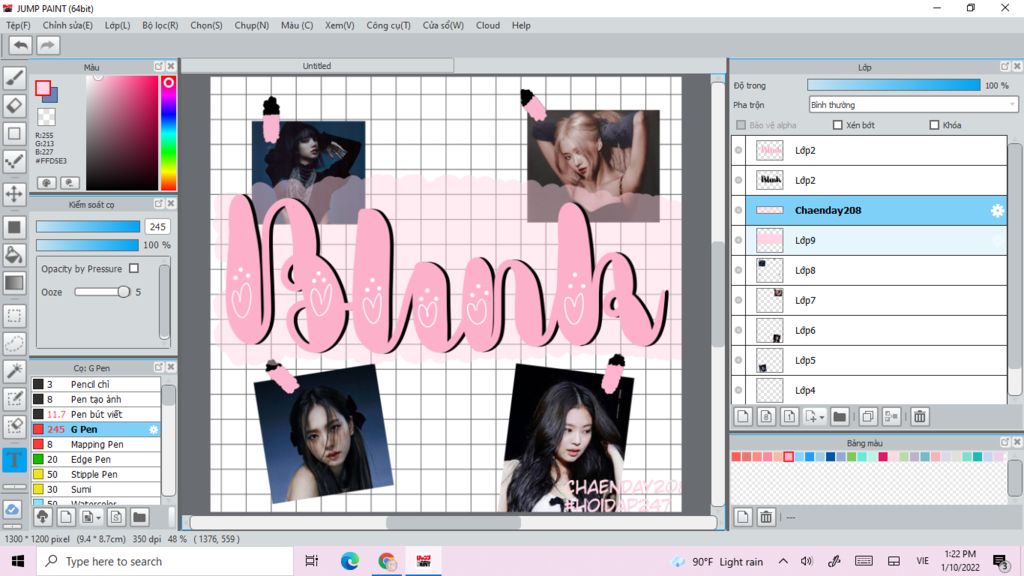The image size is (1024, 576).
Task: Download brushes from cloud icon
Action: pos(42,517)
